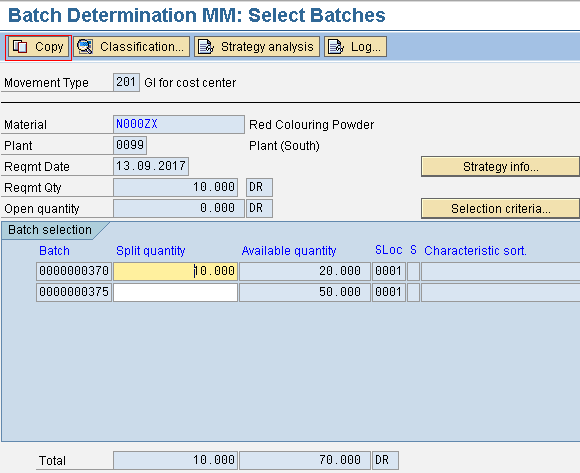Viewport: 580px width, 473px height.
Task: Click the Log document icon
Action: click(336, 47)
